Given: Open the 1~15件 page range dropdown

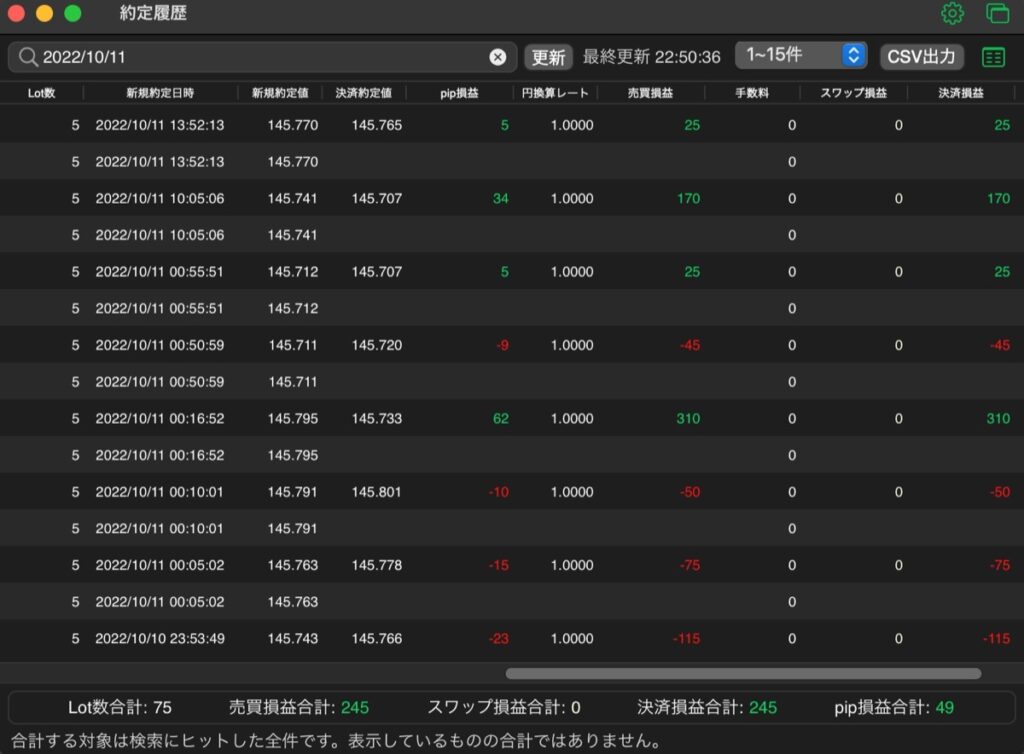Looking at the screenshot, I should [801, 55].
